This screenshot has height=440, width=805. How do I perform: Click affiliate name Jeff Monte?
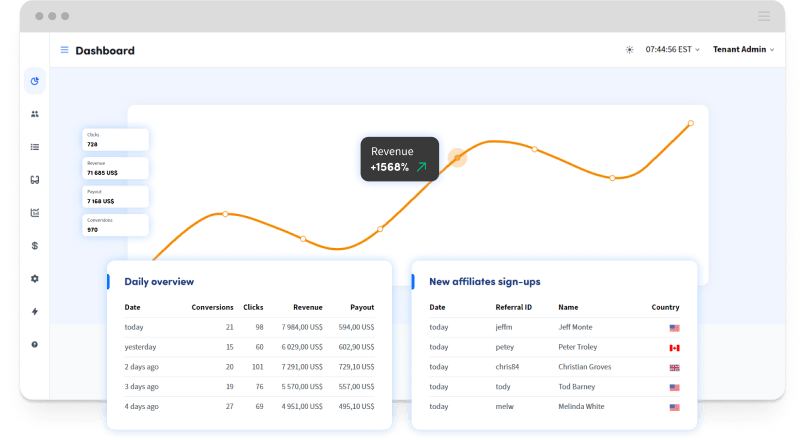point(575,327)
